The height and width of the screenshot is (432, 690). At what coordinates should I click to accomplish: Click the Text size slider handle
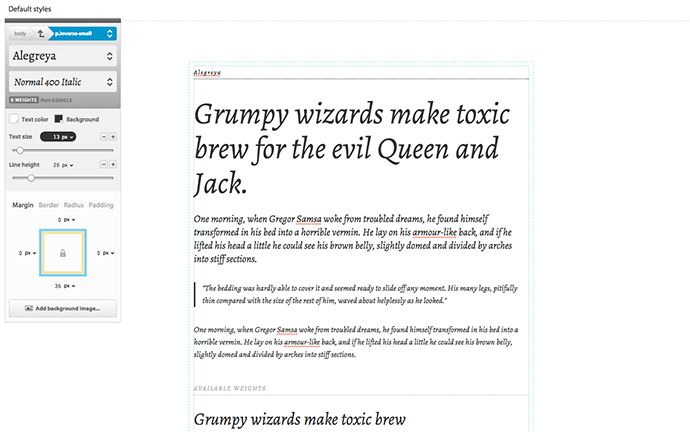click(x=19, y=150)
